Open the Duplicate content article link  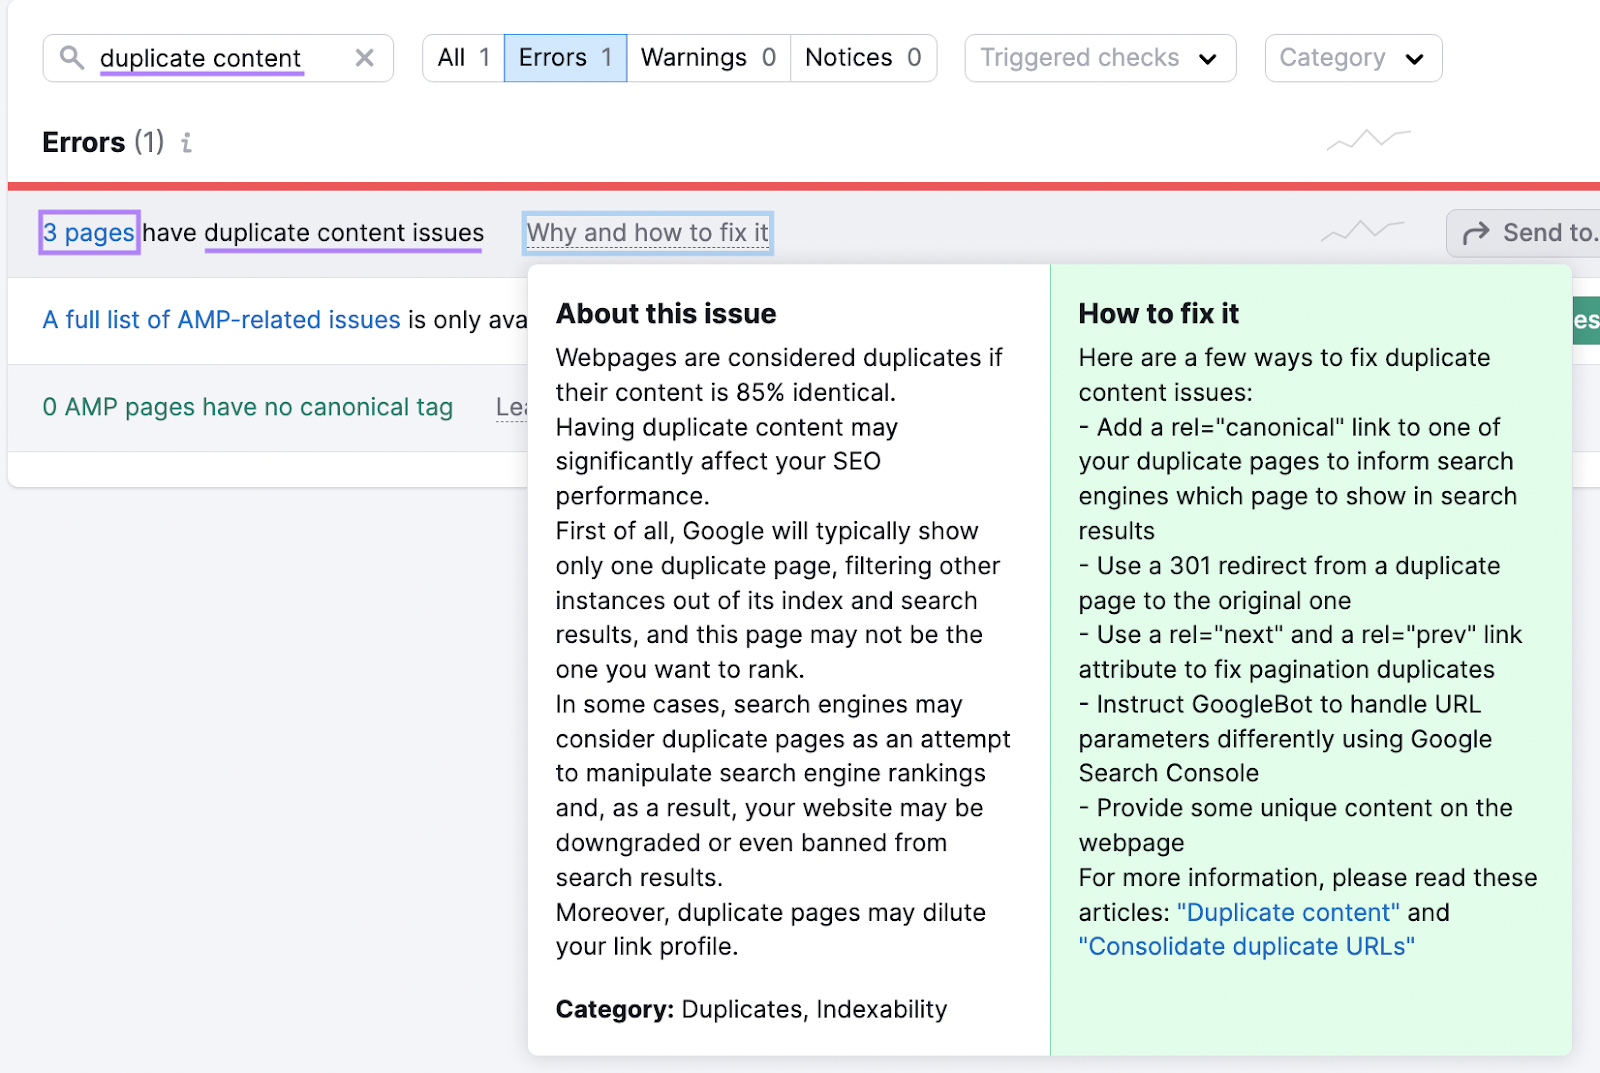click(1288, 912)
